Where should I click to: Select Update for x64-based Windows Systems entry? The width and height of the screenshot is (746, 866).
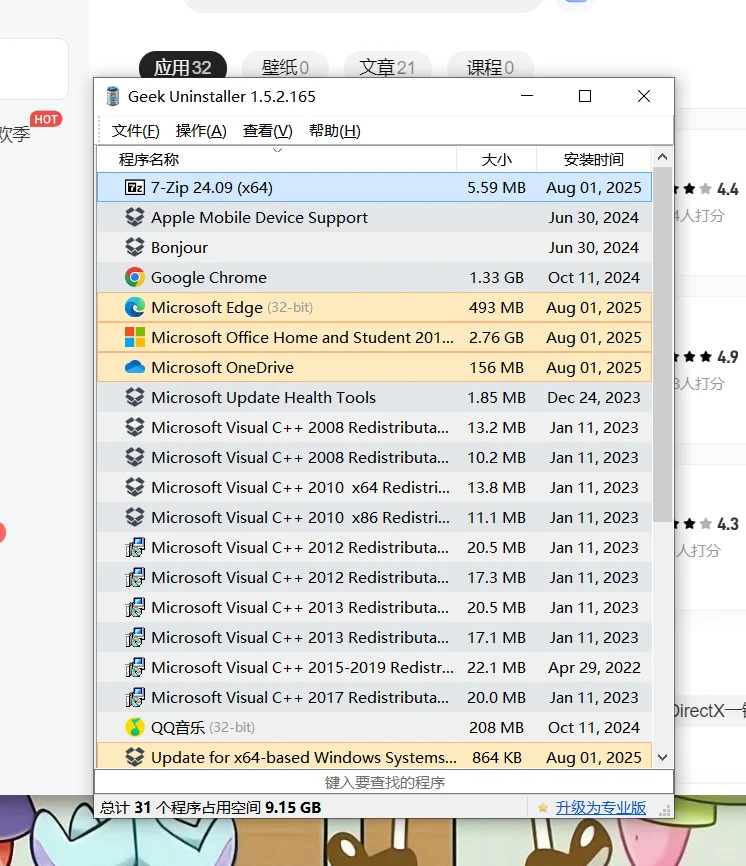click(x=374, y=756)
